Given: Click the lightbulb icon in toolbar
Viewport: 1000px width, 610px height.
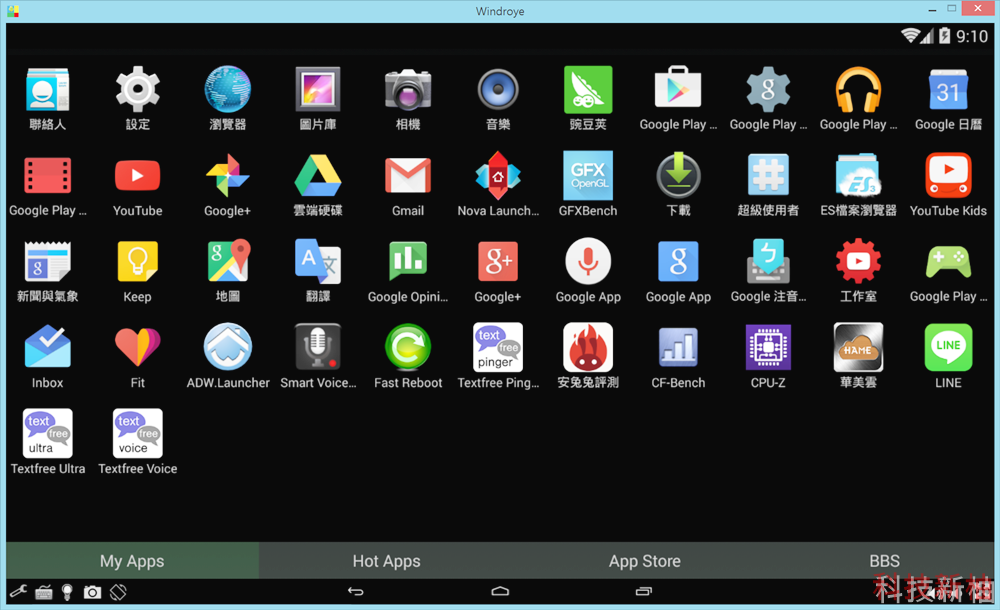Looking at the screenshot, I should click(67, 592).
